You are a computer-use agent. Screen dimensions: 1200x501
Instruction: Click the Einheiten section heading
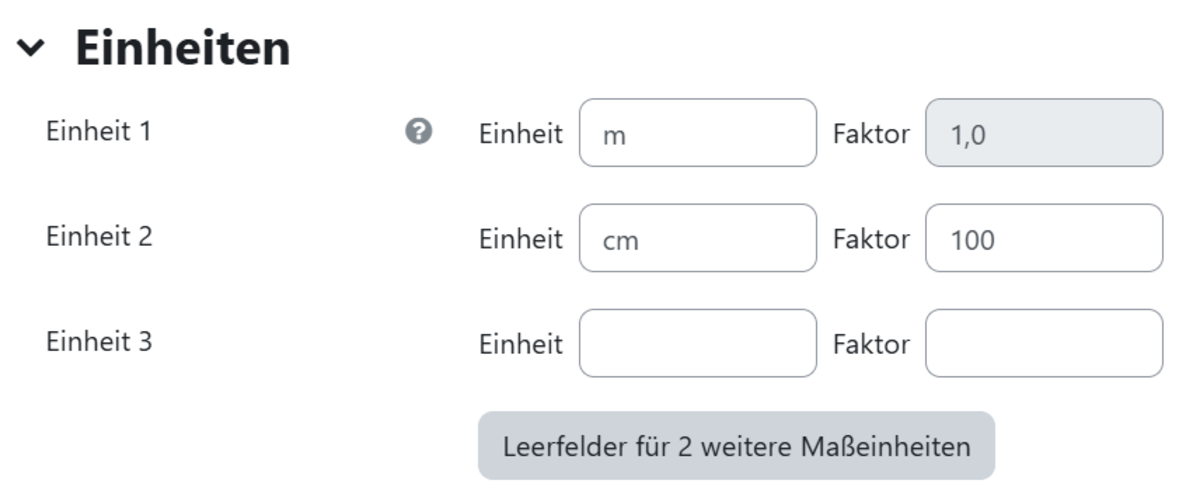183,48
